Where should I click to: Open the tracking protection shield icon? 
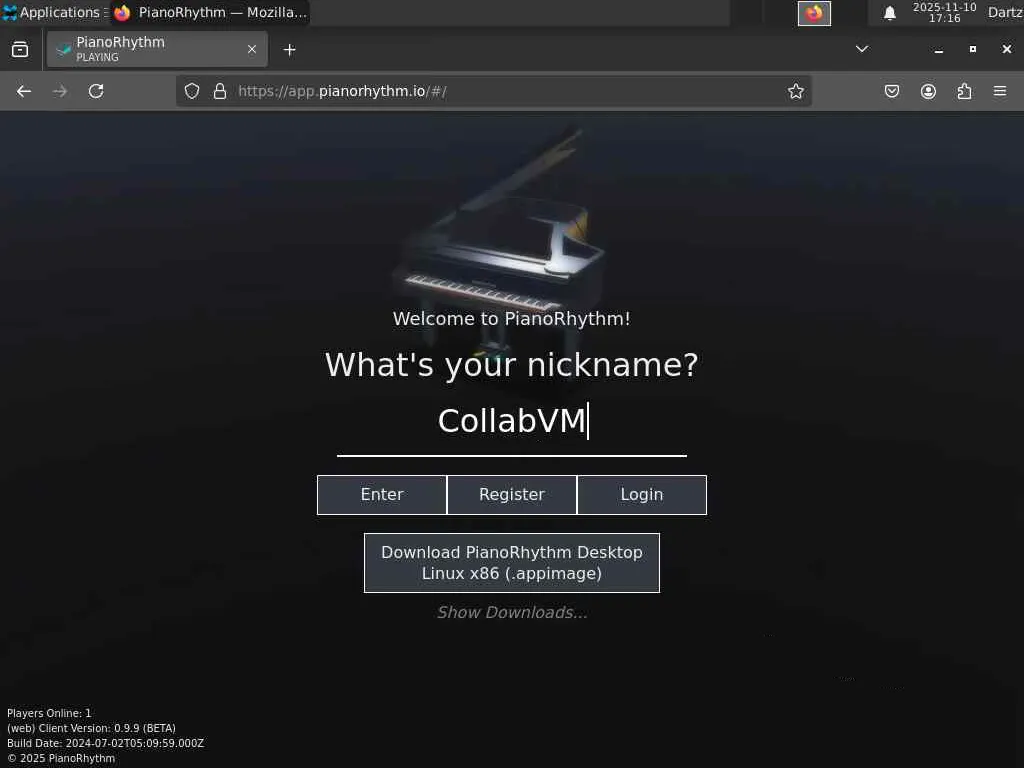(x=191, y=91)
